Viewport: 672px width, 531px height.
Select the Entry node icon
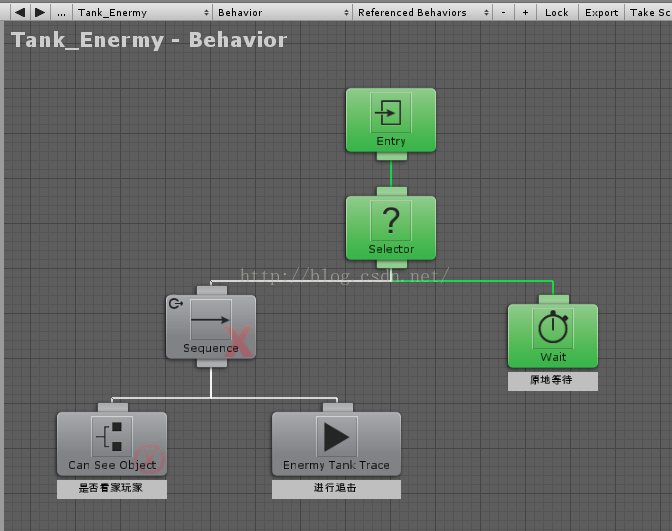click(x=390, y=113)
